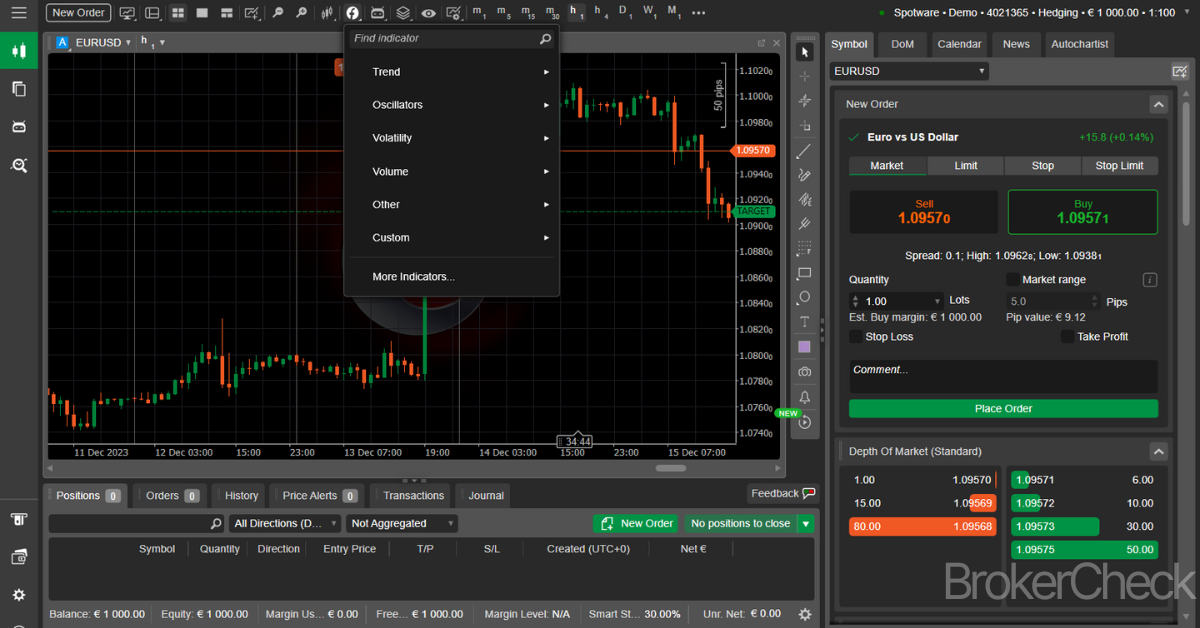Show more timeframes with ellipsis
Viewport: 1200px width, 628px height.
(x=698, y=13)
